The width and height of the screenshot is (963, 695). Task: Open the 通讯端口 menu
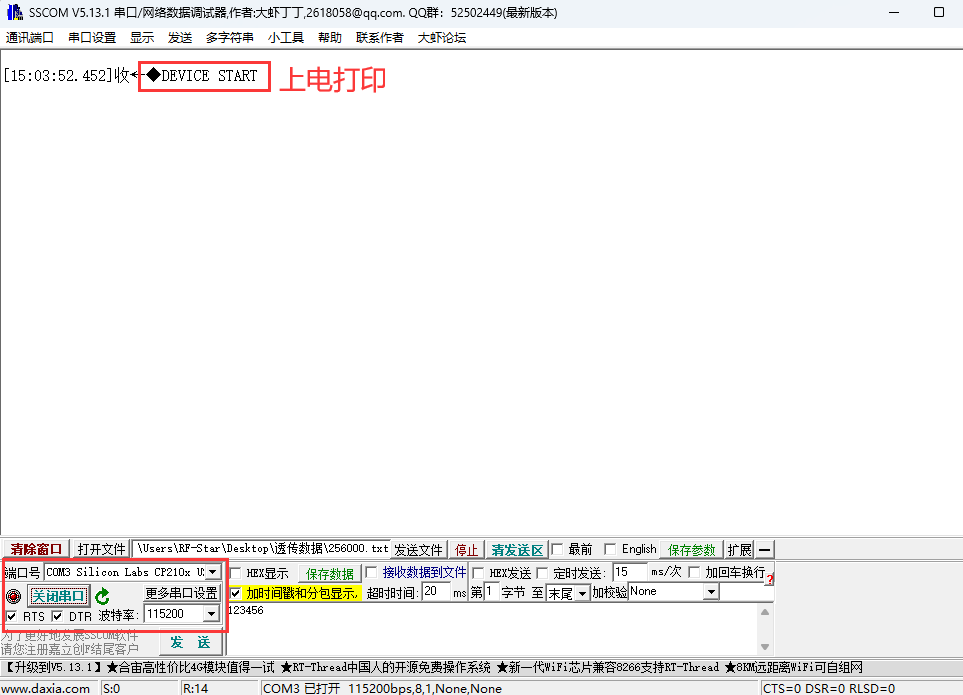[x=29, y=37]
